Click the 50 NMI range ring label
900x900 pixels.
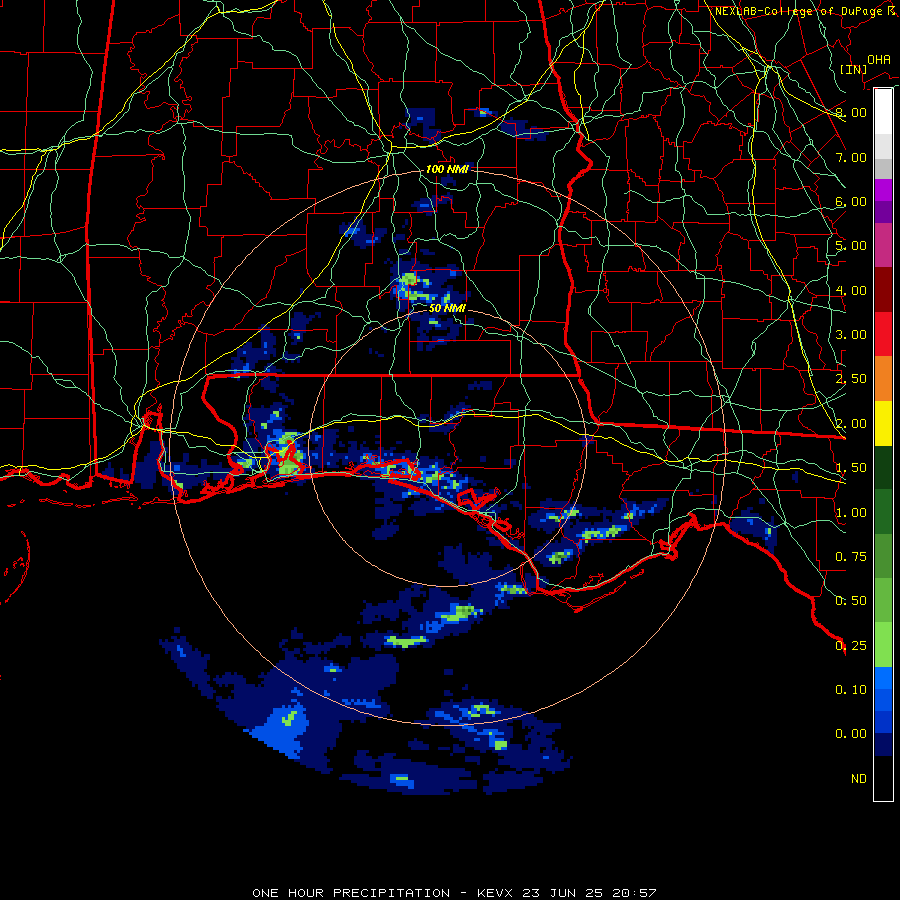pos(447,308)
